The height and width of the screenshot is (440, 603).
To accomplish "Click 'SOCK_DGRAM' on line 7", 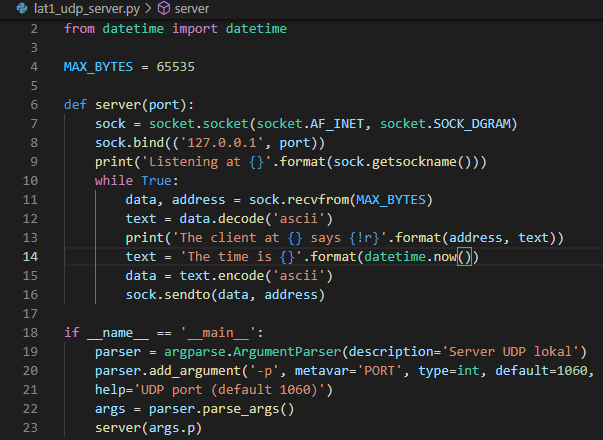I will pyautogui.click(x=472, y=124).
